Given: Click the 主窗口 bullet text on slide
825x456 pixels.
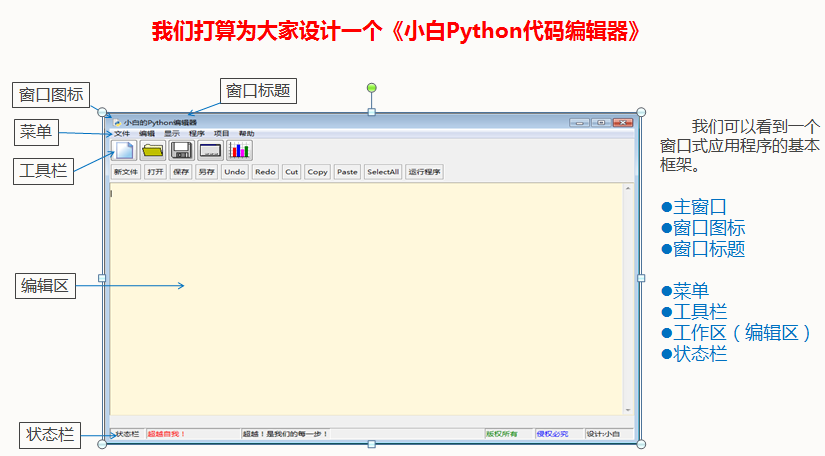Looking at the screenshot, I should (700, 207).
